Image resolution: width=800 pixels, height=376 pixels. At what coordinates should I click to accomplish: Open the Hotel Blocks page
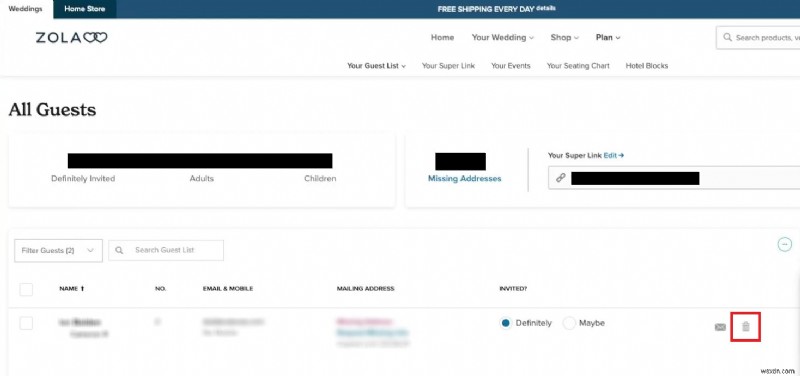[x=647, y=66]
